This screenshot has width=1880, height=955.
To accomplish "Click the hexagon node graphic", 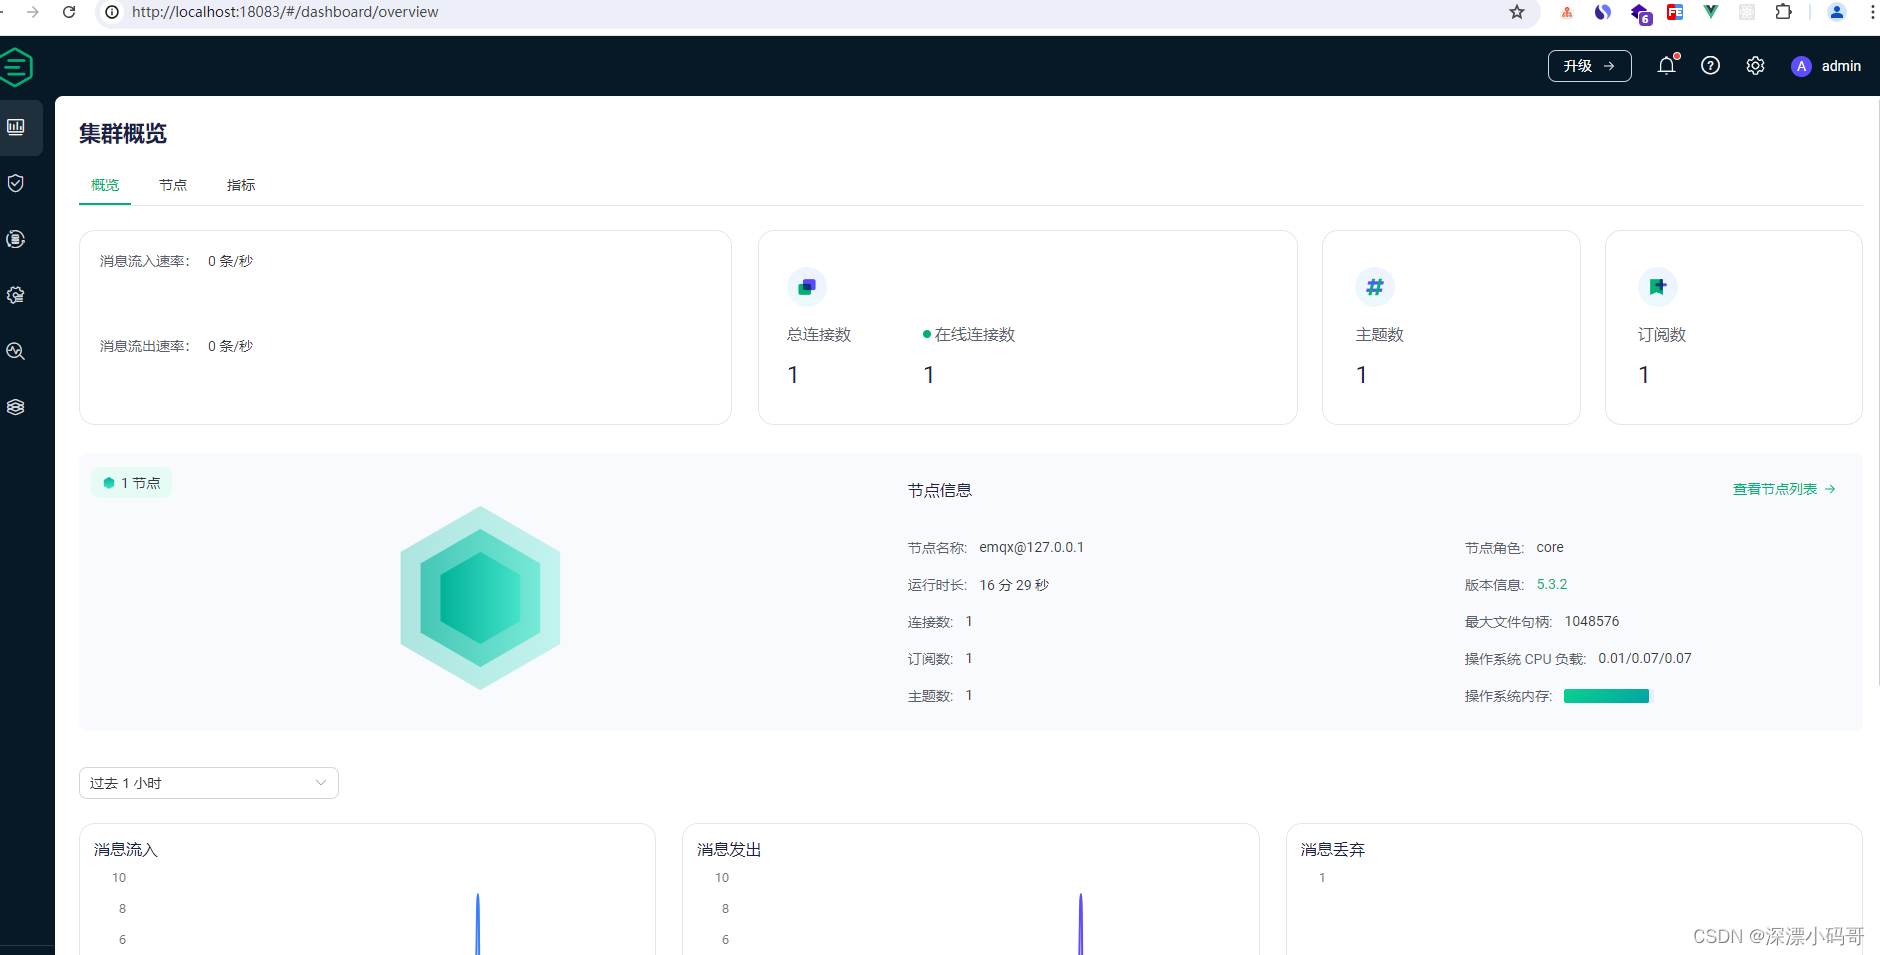I will click(x=480, y=598).
